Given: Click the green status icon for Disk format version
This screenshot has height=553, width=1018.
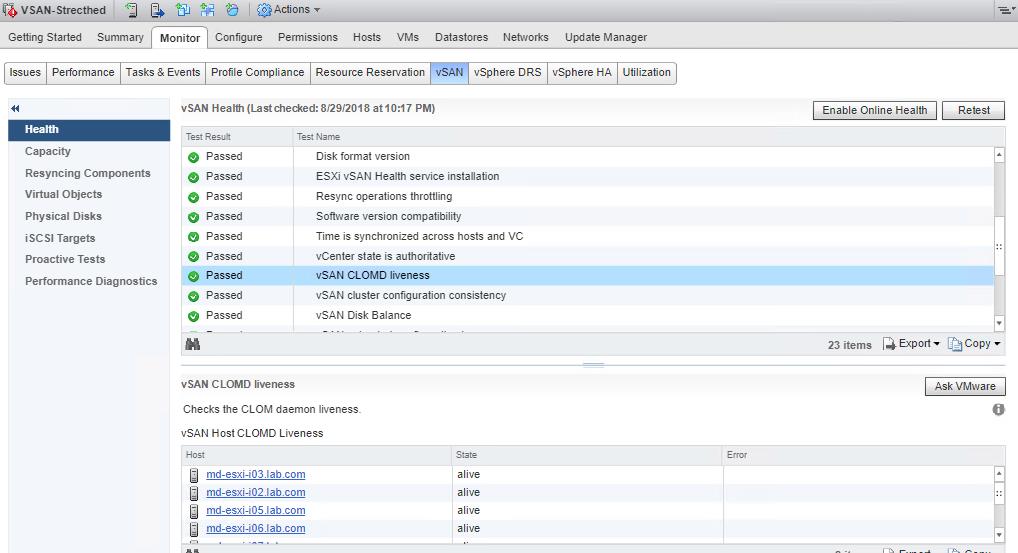Looking at the screenshot, I should [193, 157].
